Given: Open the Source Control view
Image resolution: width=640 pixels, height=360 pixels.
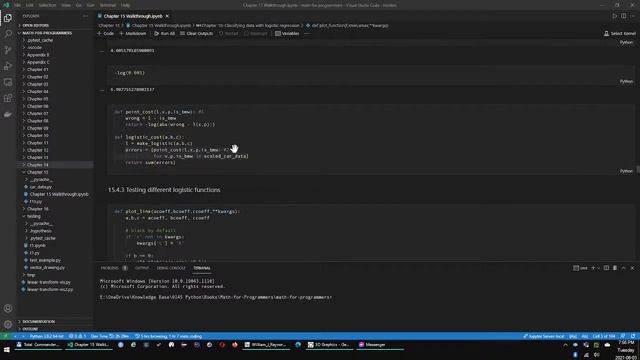Looking at the screenshot, I should click(8, 50).
